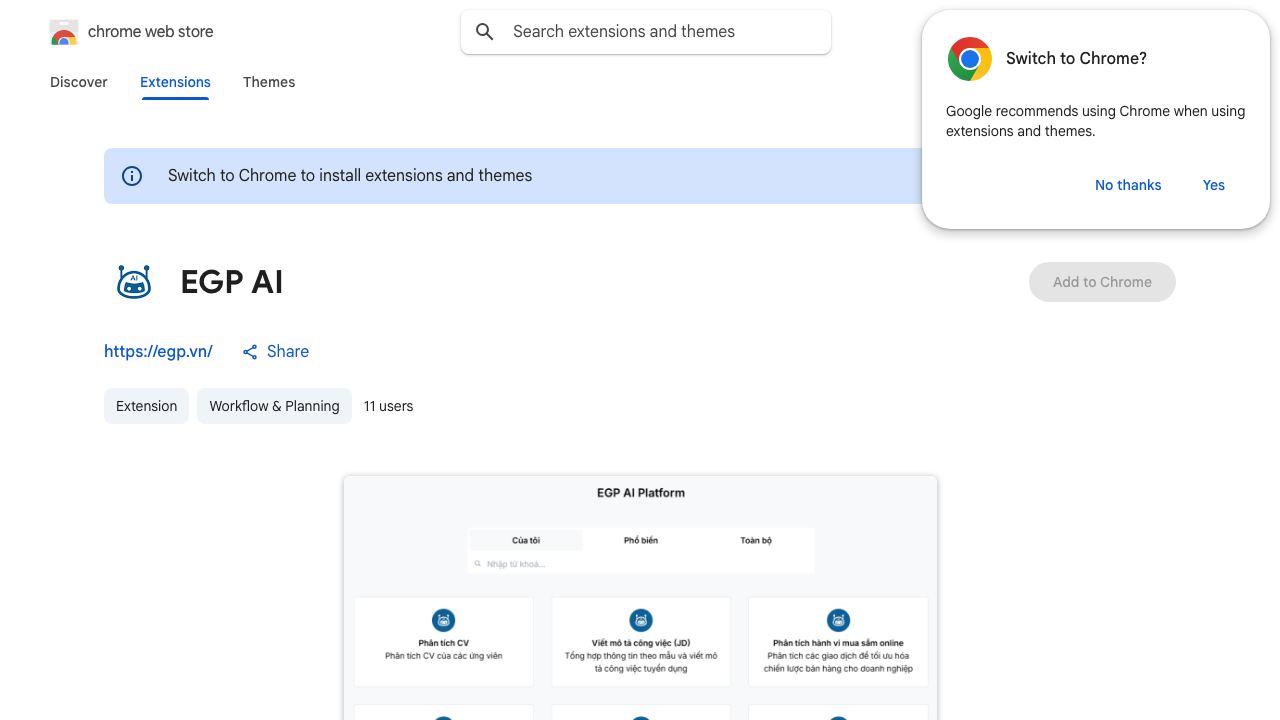Image resolution: width=1280 pixels, height=720 pixels.
Task: Click the info icon in the blue banner
Action: (x=132, y=176)
